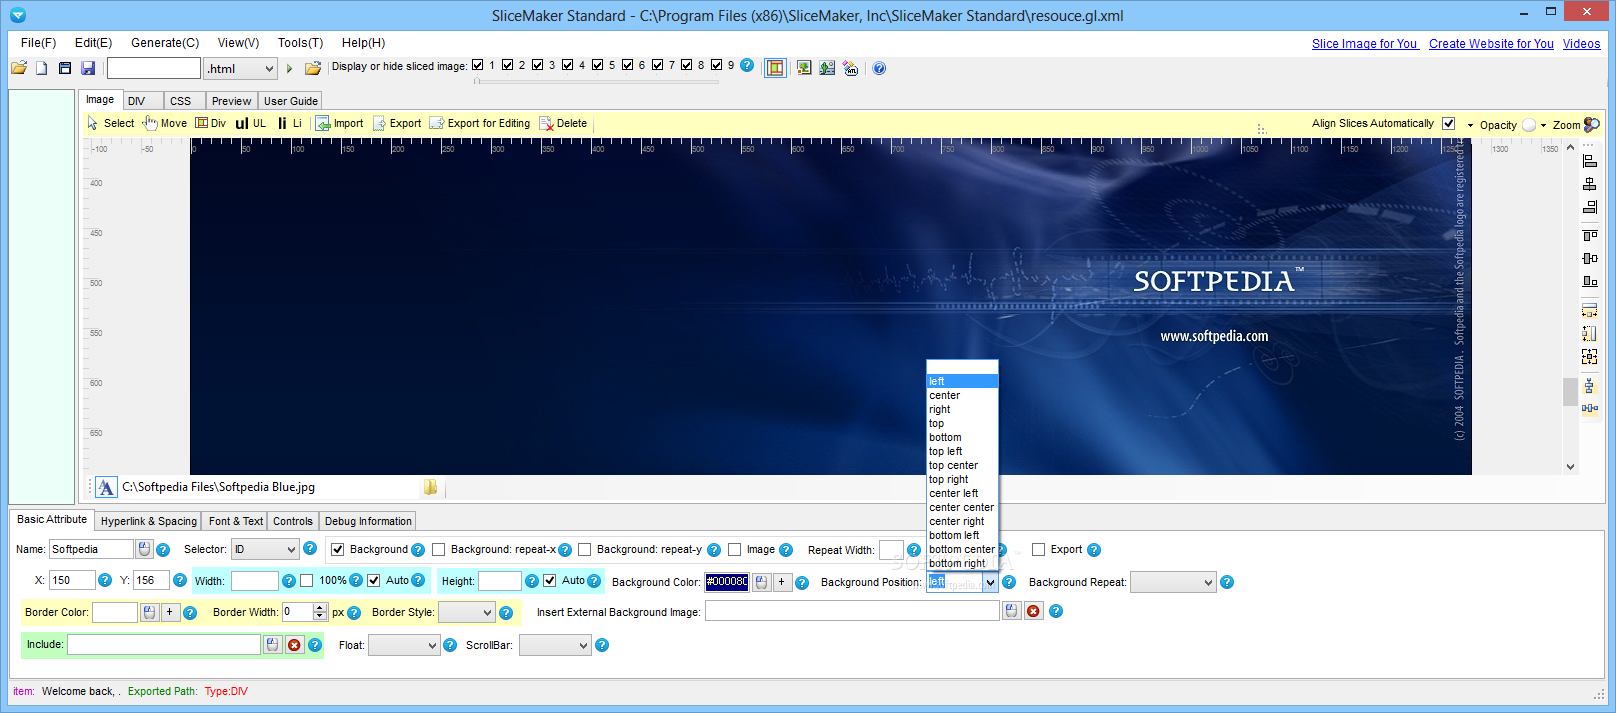Run with the green play arrow
The image size is (1616, 713).
290,69
